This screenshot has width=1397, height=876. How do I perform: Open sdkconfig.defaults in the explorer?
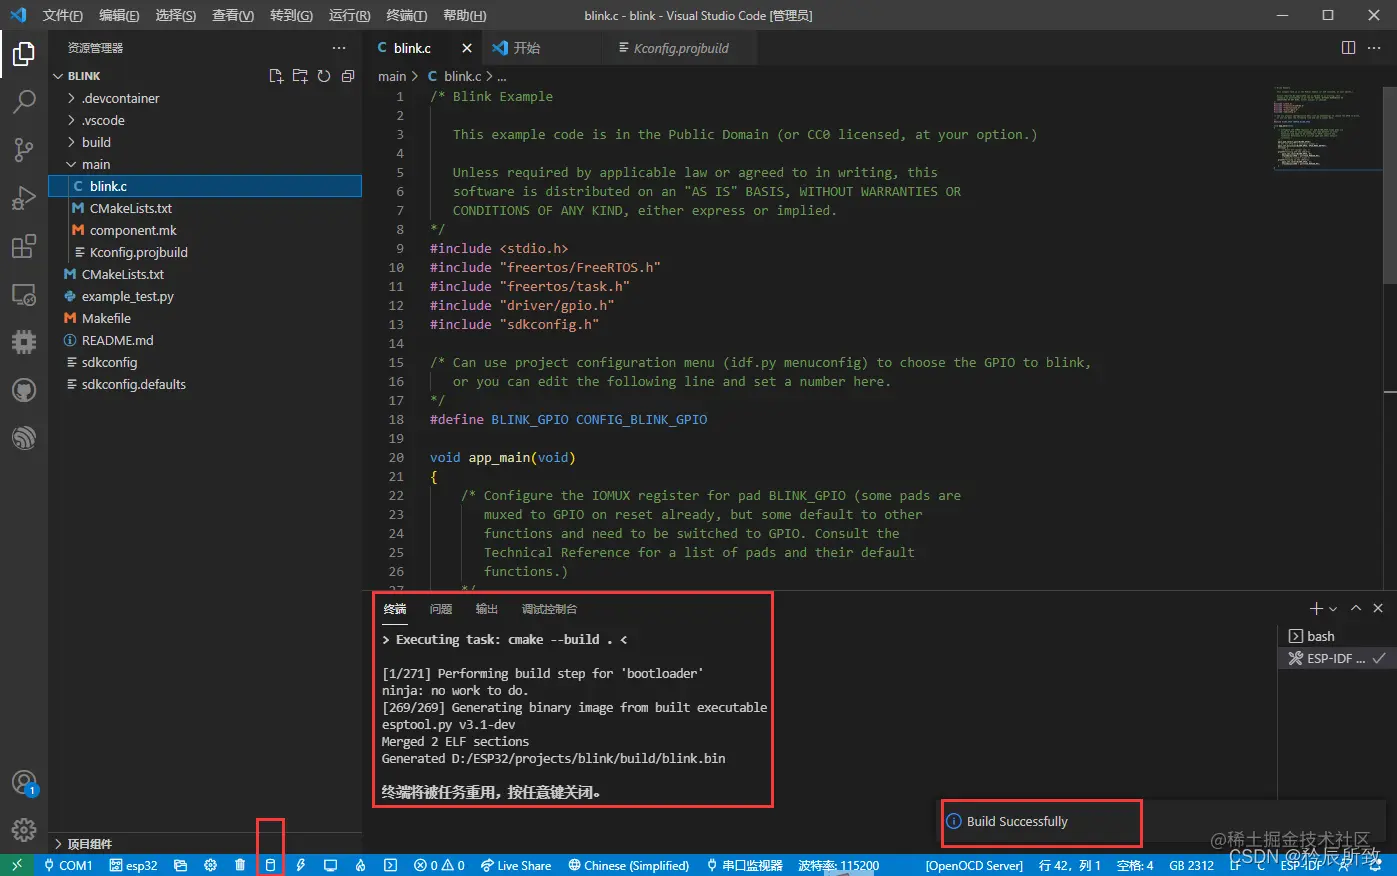(205, 384)
